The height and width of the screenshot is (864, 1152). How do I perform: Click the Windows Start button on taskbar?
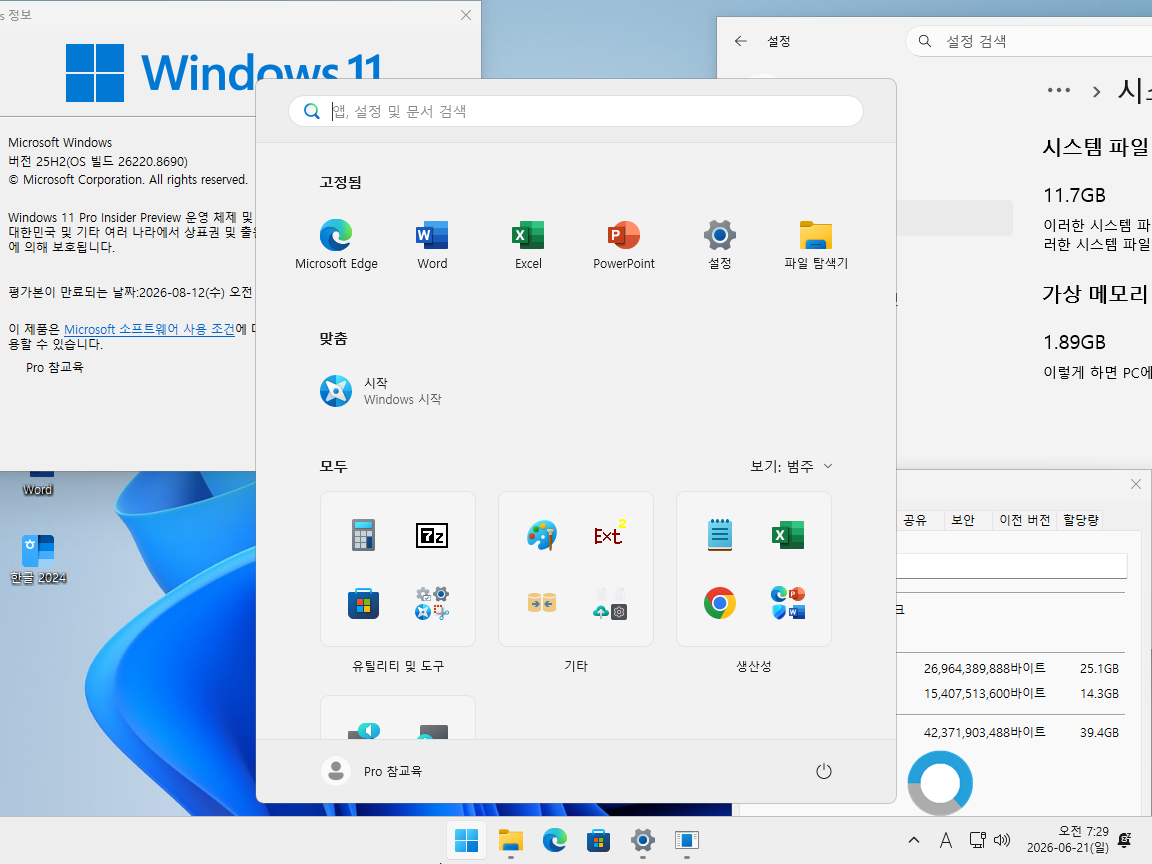pyautogui.click(x=467, y=840)
